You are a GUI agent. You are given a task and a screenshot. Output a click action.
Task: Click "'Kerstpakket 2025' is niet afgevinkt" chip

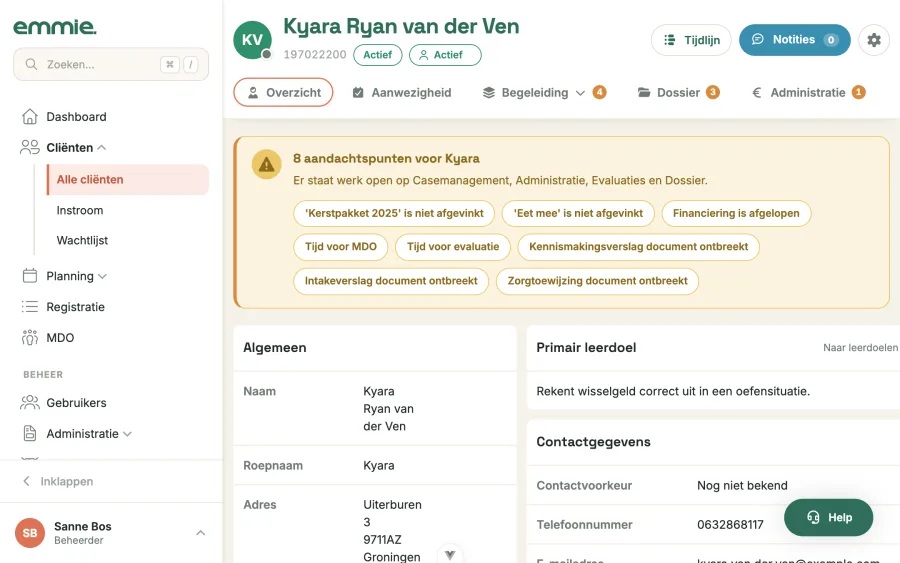click(x=394, y=213)
